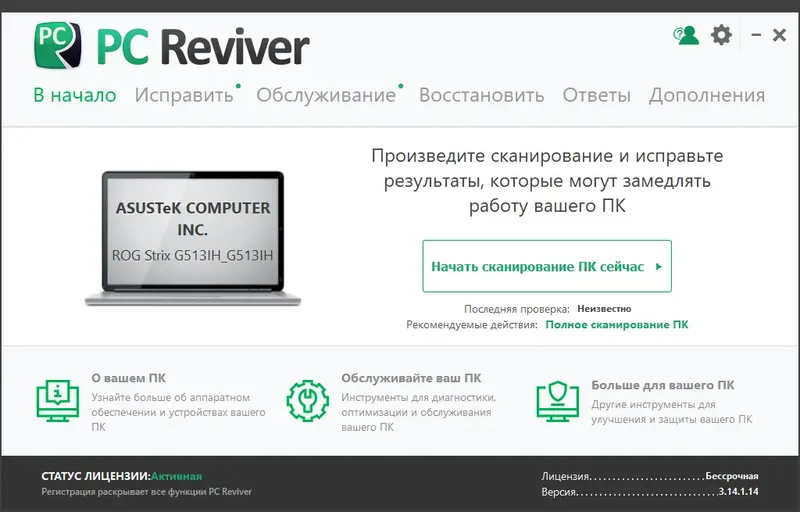Open the help and account icon
The width and height of the screenshot is (800, 512).
(686, 35)
